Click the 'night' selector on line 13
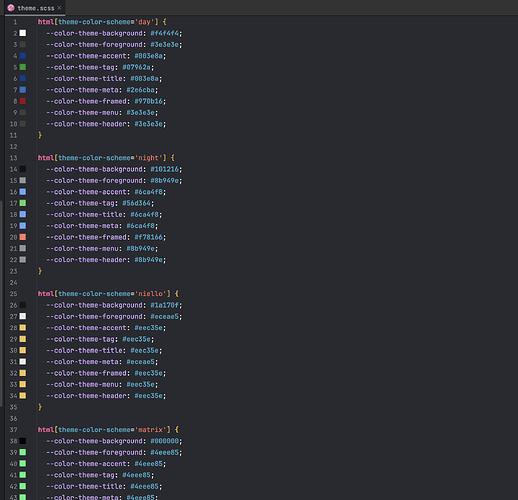The height and width of the screenshot is (500, 518). [x=148, y=158]
